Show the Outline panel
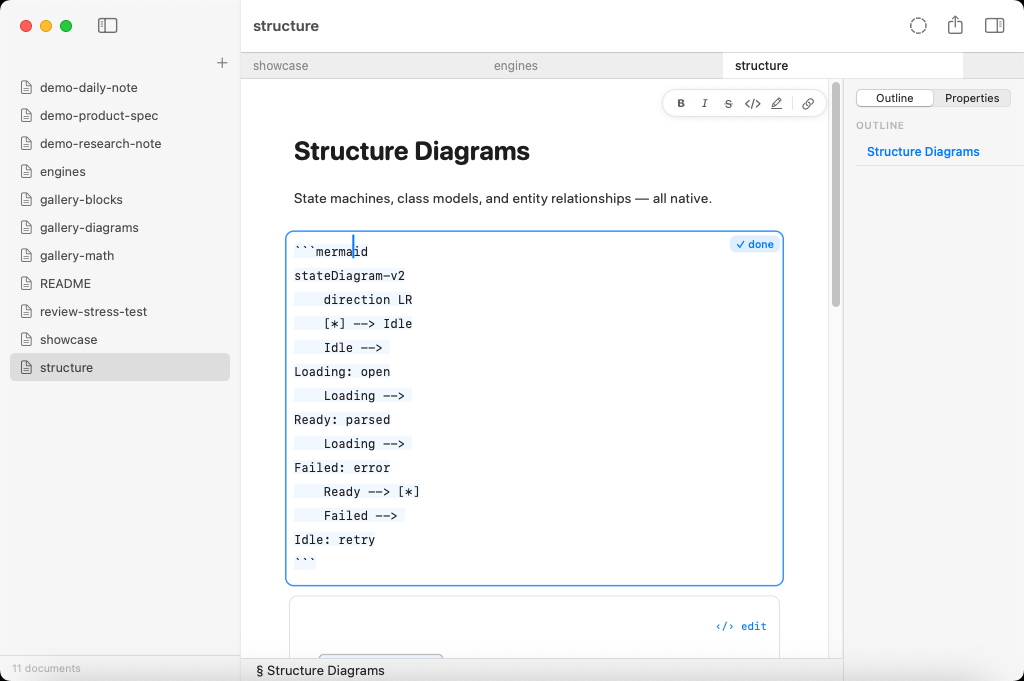Viewport: 1024px width, 681px height. [894, 98]
